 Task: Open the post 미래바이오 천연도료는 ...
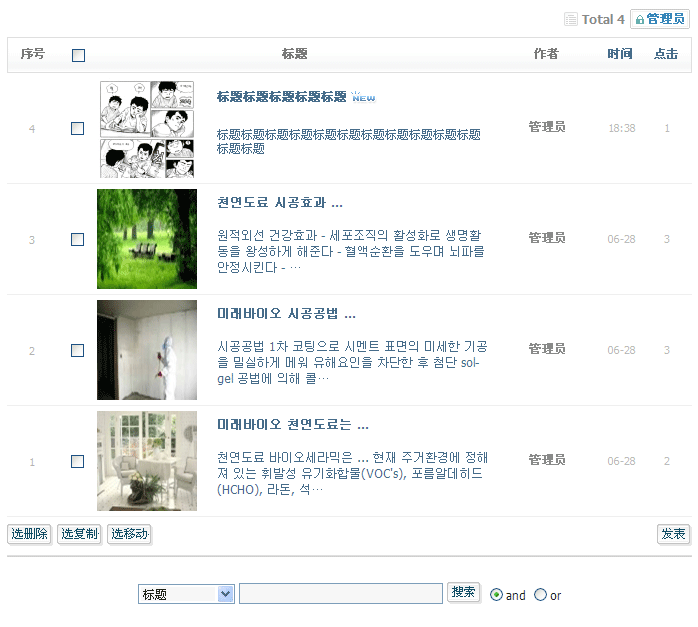292,425
